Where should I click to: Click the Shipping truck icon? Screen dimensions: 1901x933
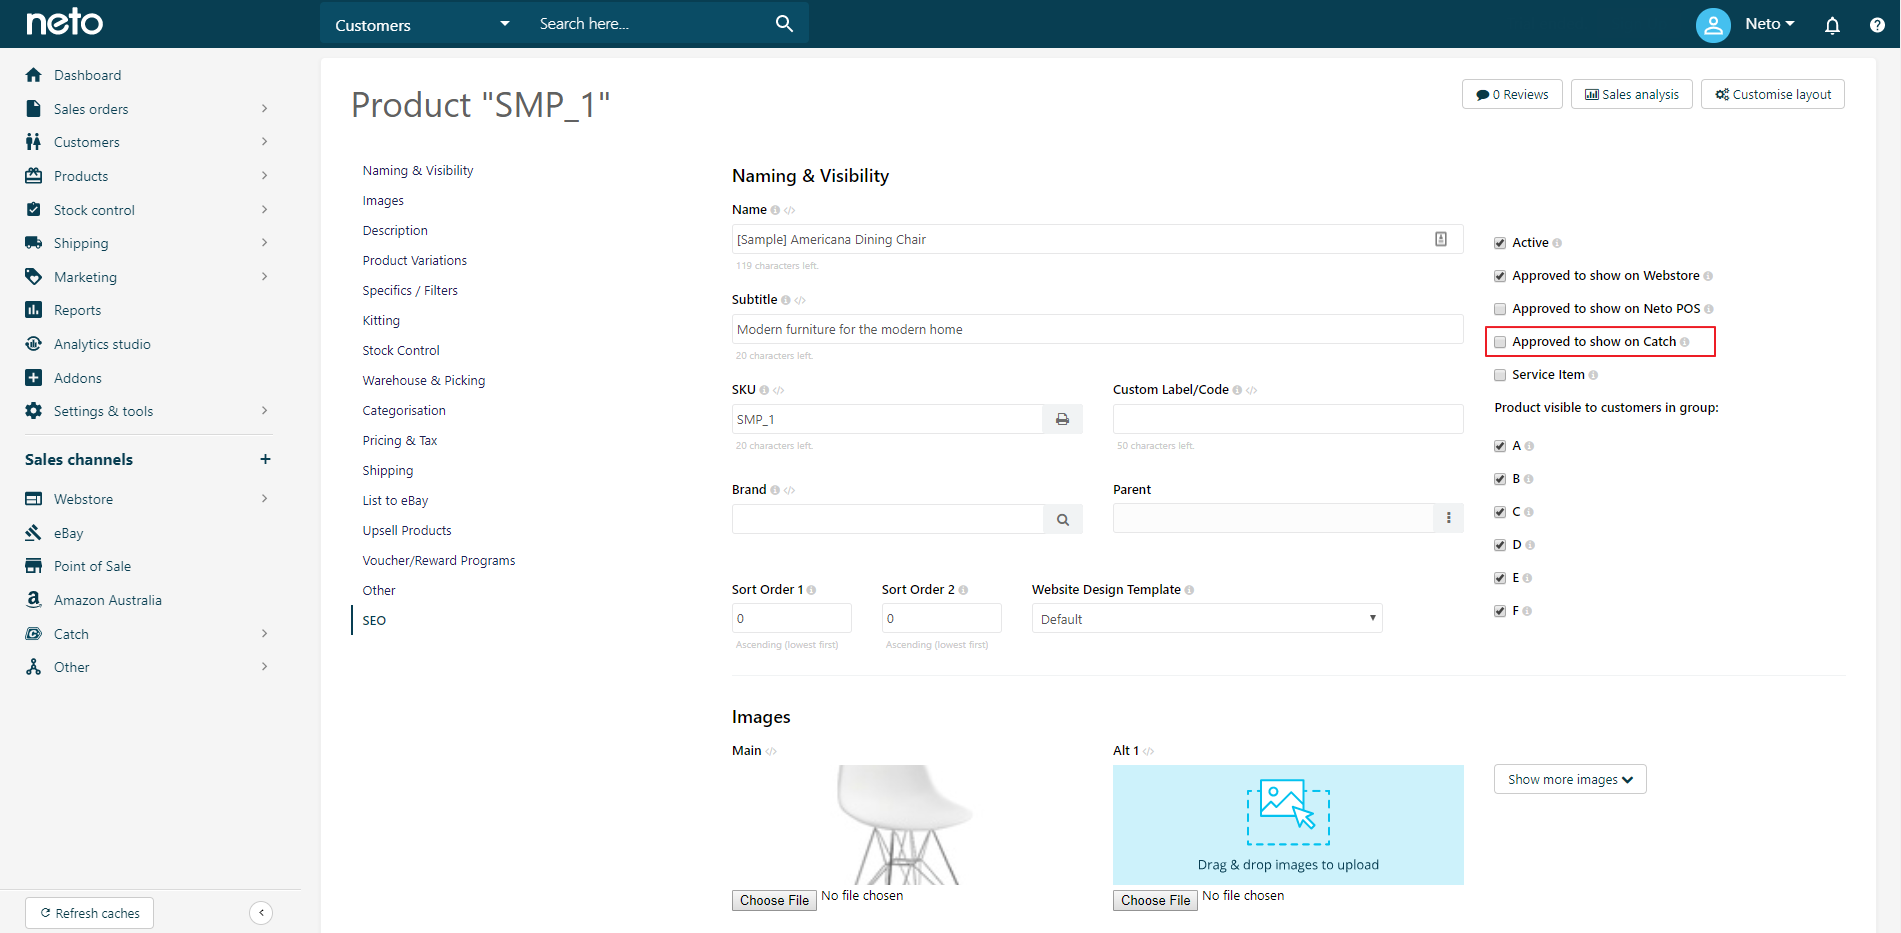tap(34, 243)
